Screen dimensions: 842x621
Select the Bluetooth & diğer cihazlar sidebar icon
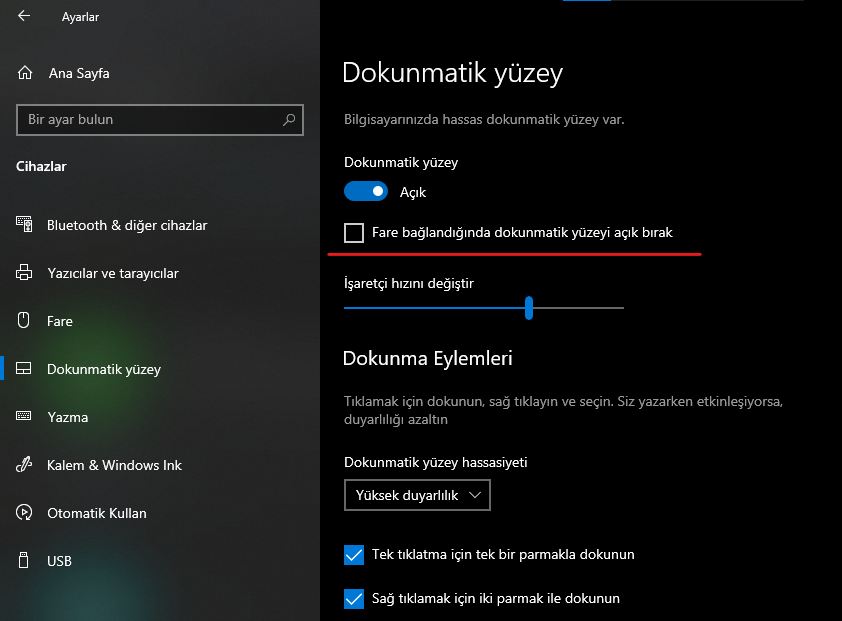tap(24, 225)
